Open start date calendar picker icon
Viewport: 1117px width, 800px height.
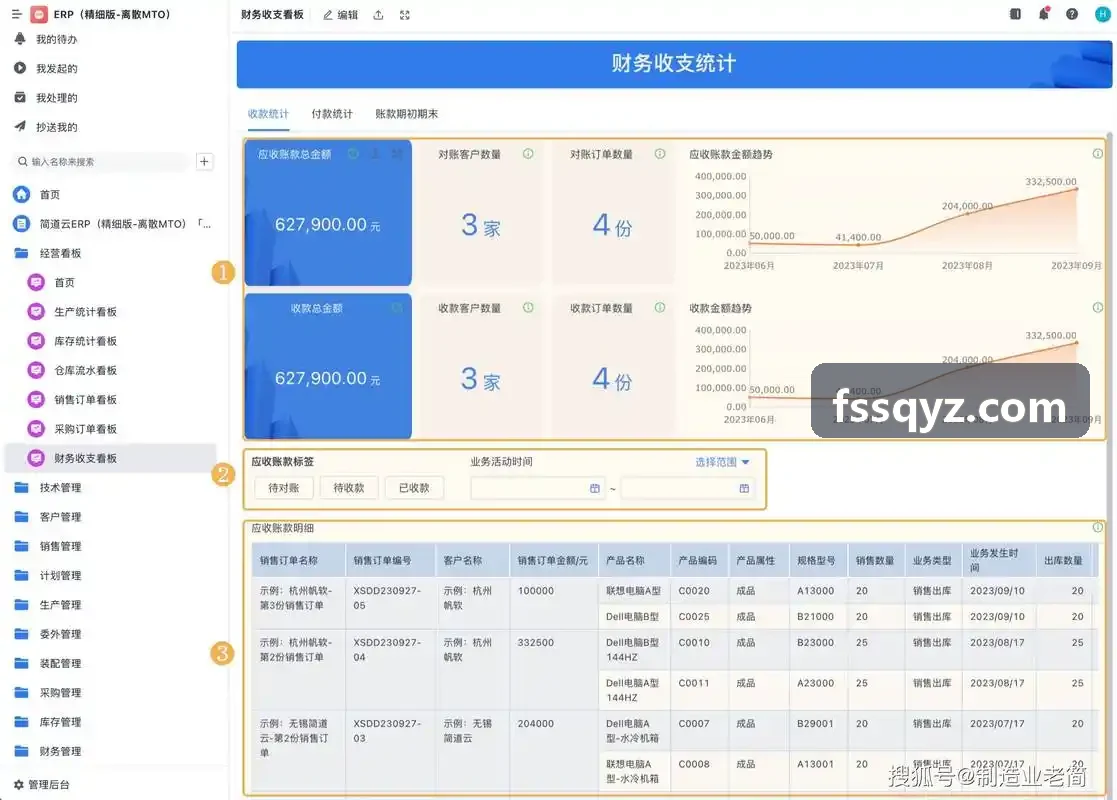595,488
